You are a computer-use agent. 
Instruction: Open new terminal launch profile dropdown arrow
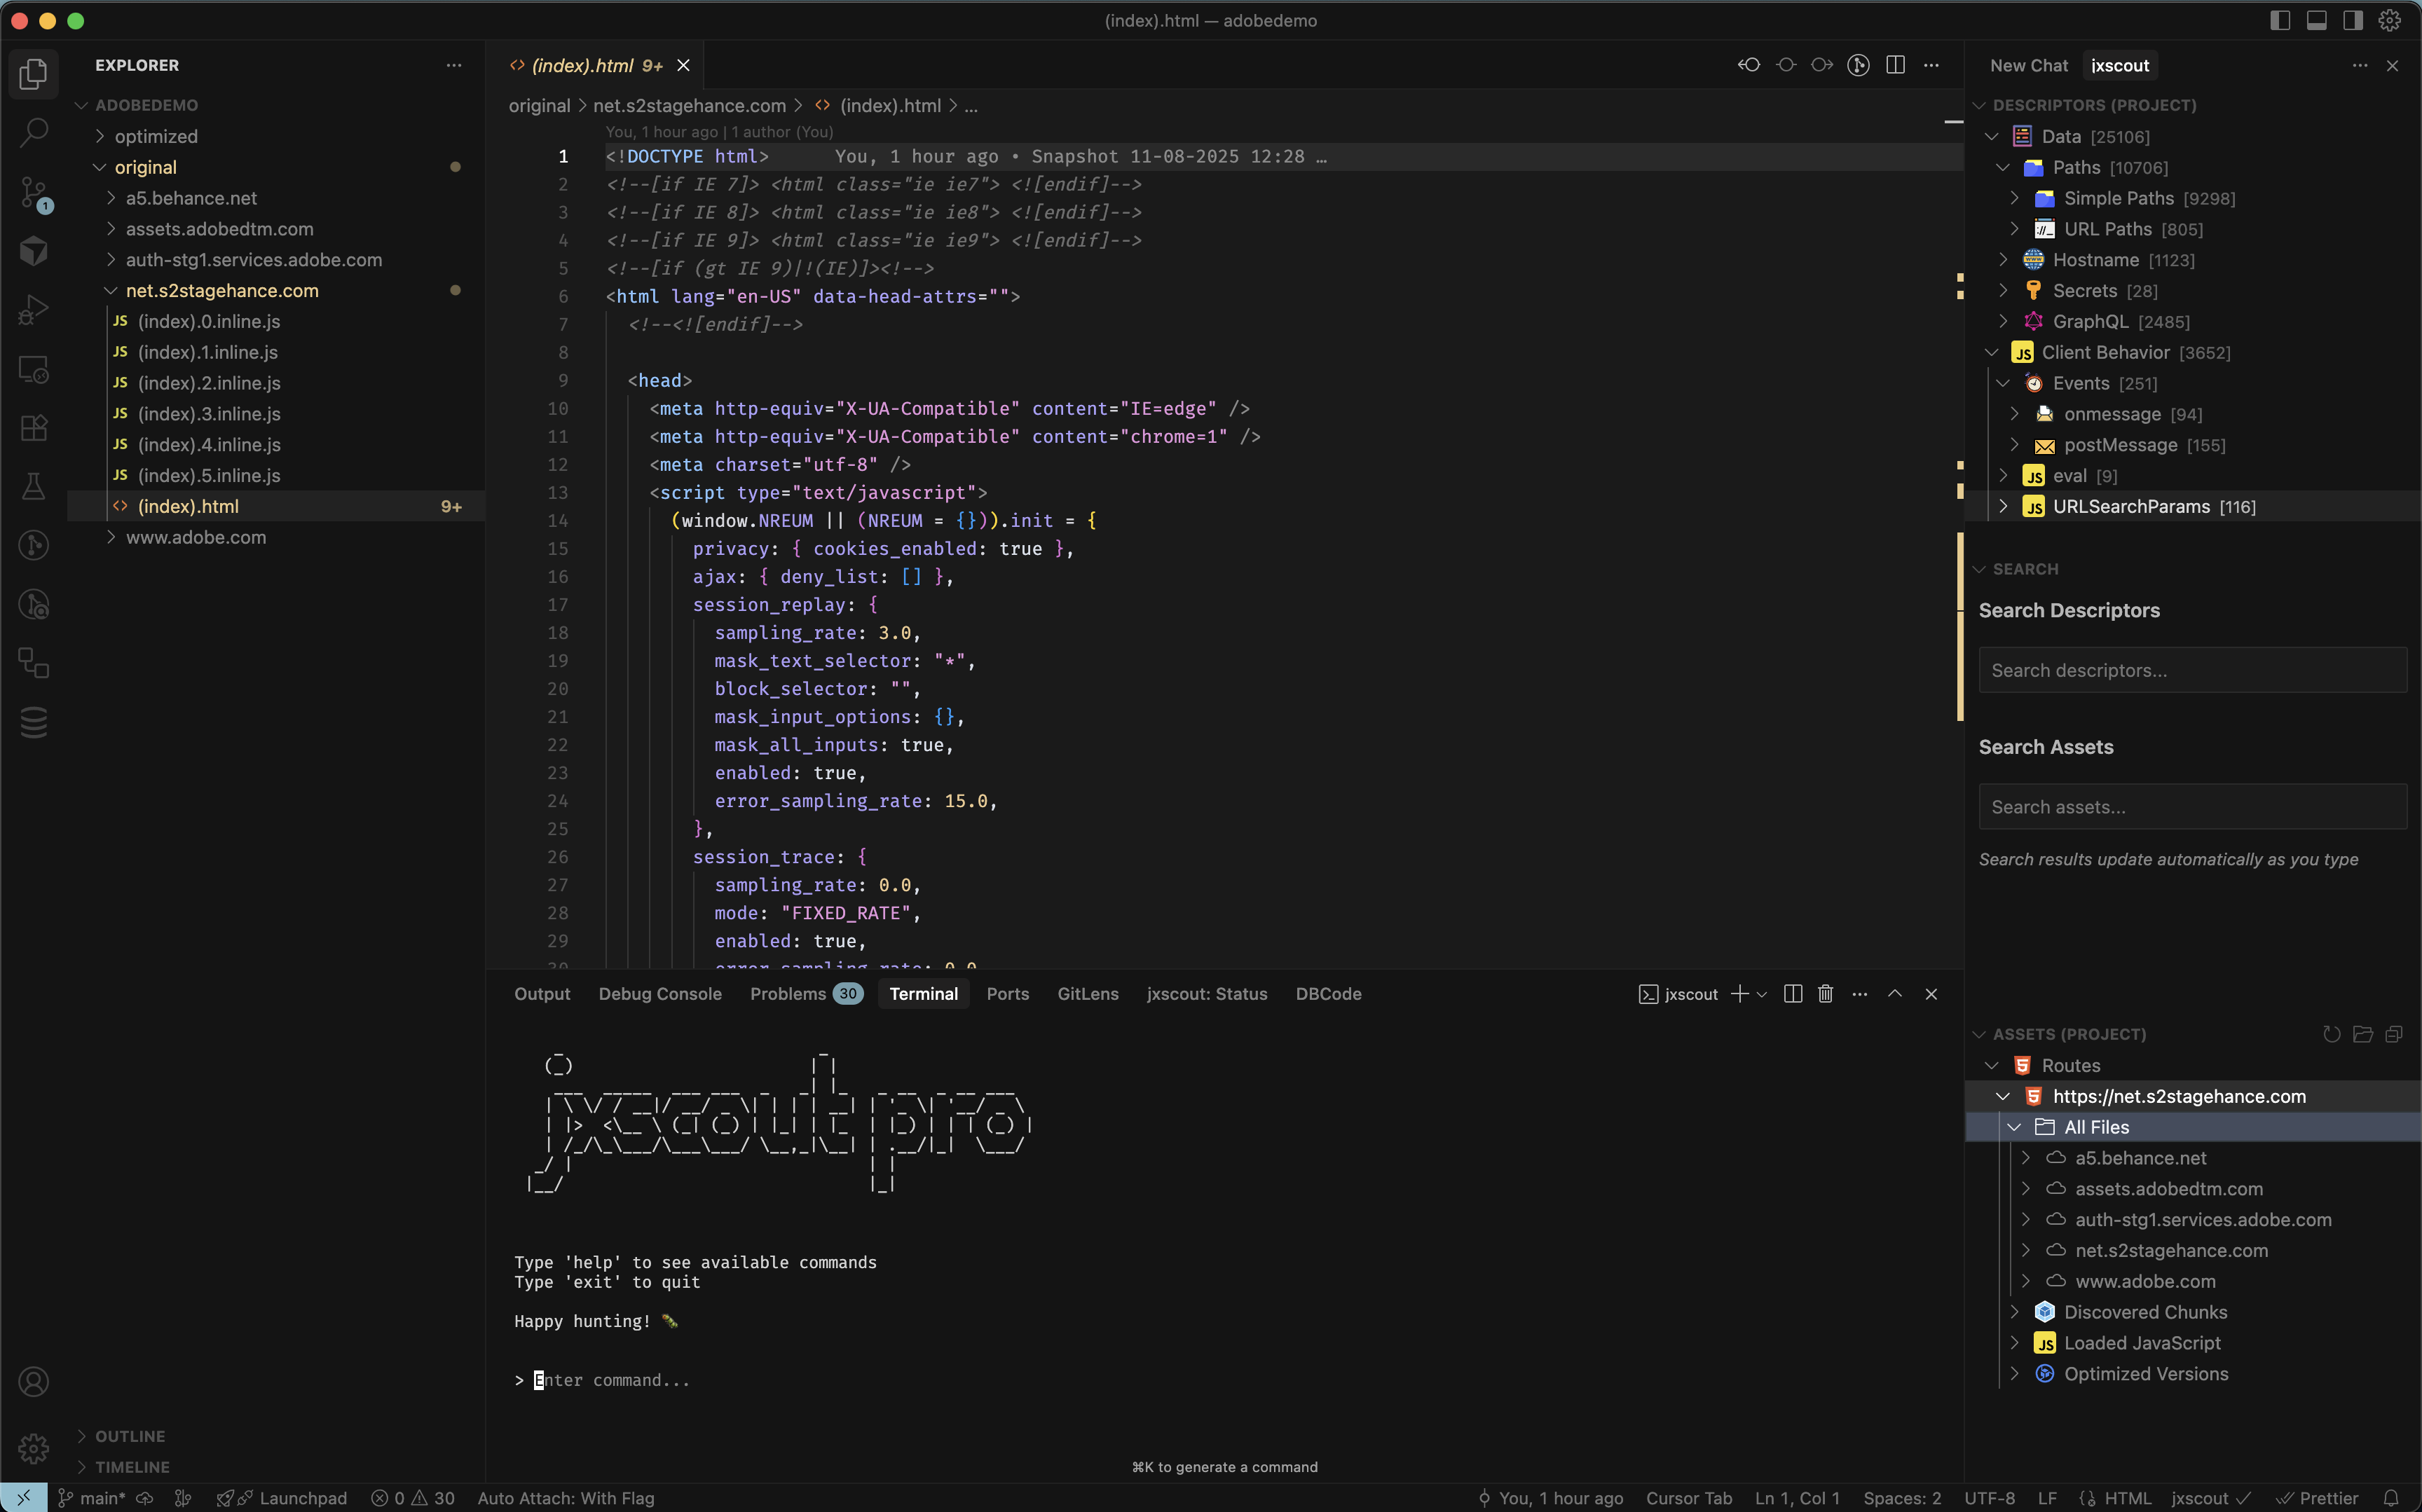pos(1762,994)
